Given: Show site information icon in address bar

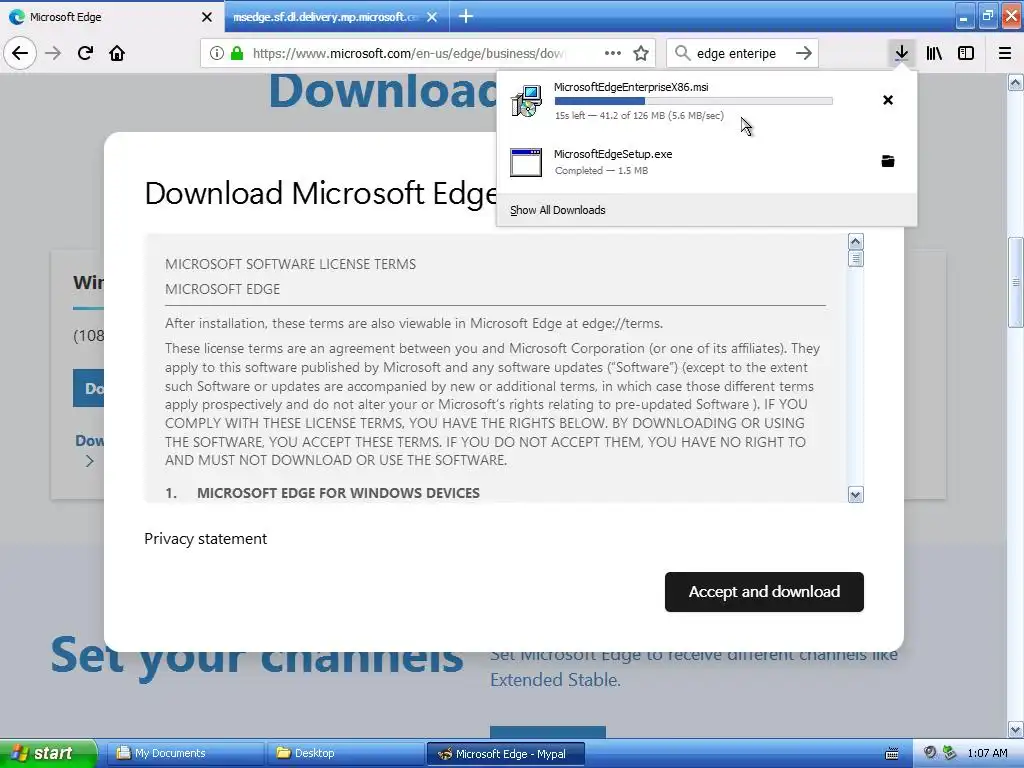Looking at the screenshot, I should click(217, 53).
